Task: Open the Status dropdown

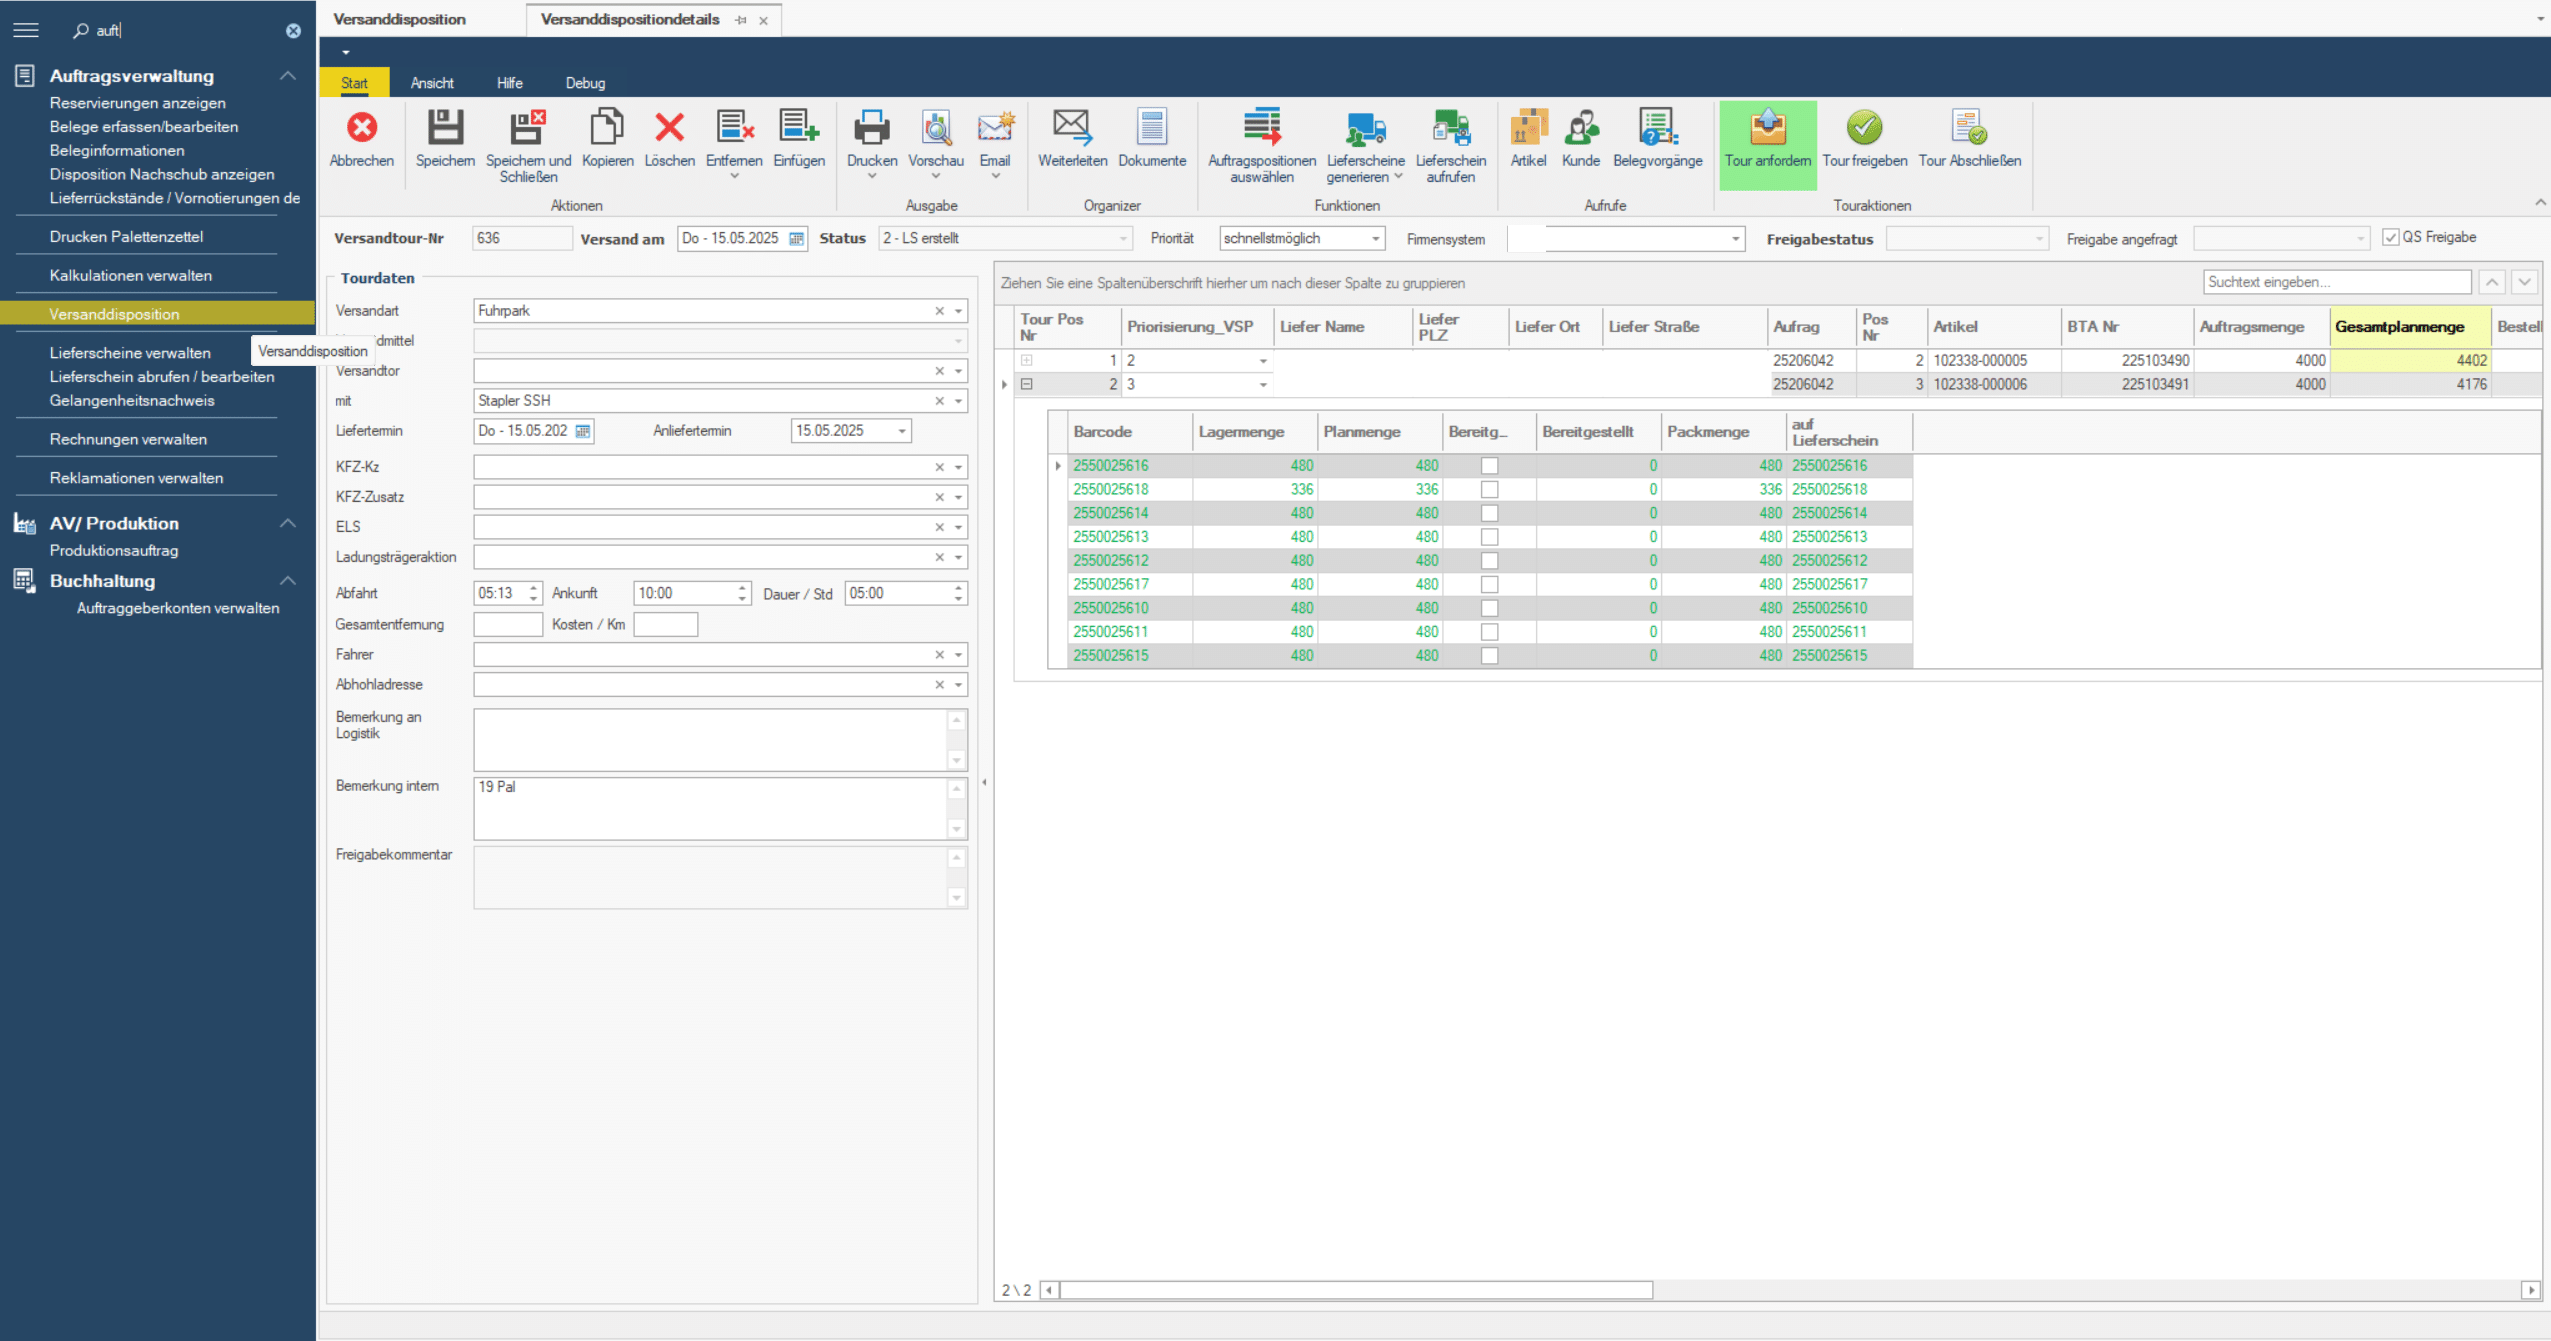Action: [x=1123, y=238]
